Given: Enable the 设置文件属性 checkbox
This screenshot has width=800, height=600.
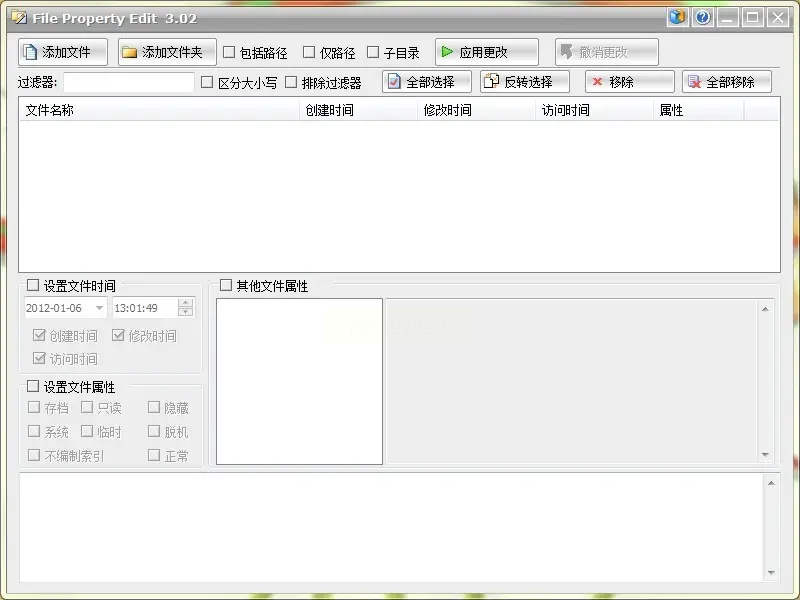Looking at the screenshot, I should (33, 386).
